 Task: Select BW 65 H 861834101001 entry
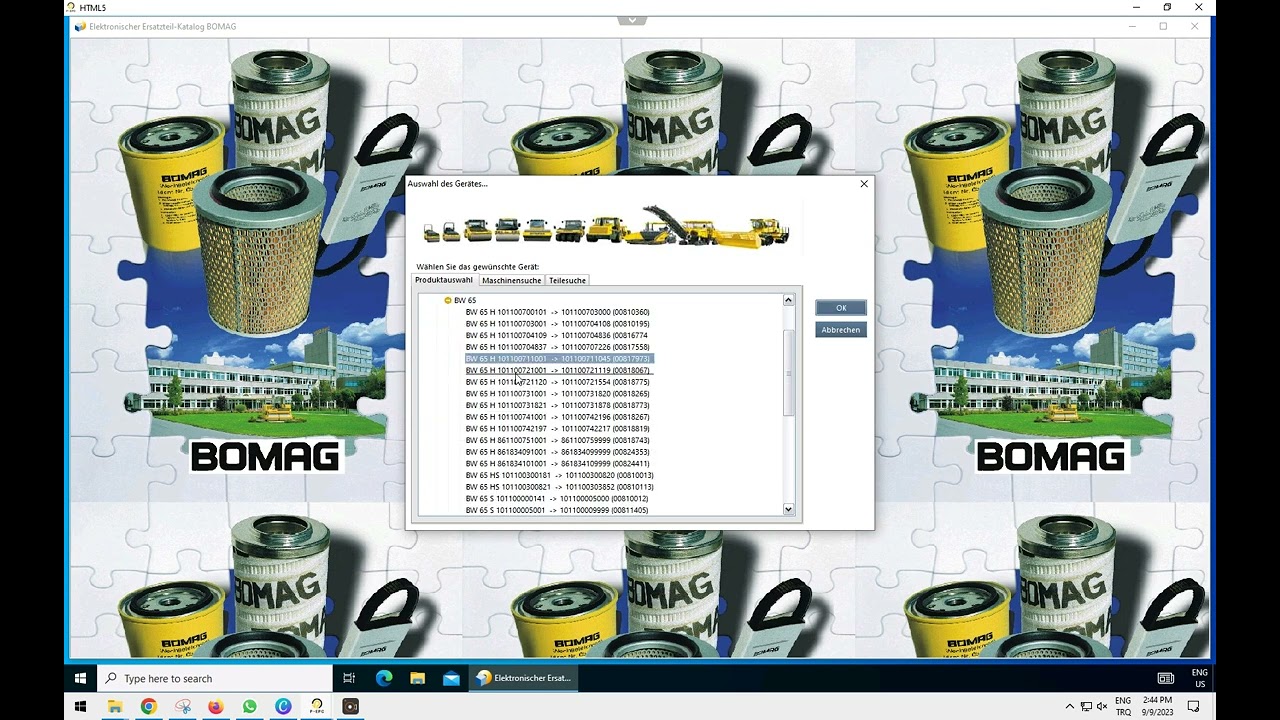click(x=557, y=464)
